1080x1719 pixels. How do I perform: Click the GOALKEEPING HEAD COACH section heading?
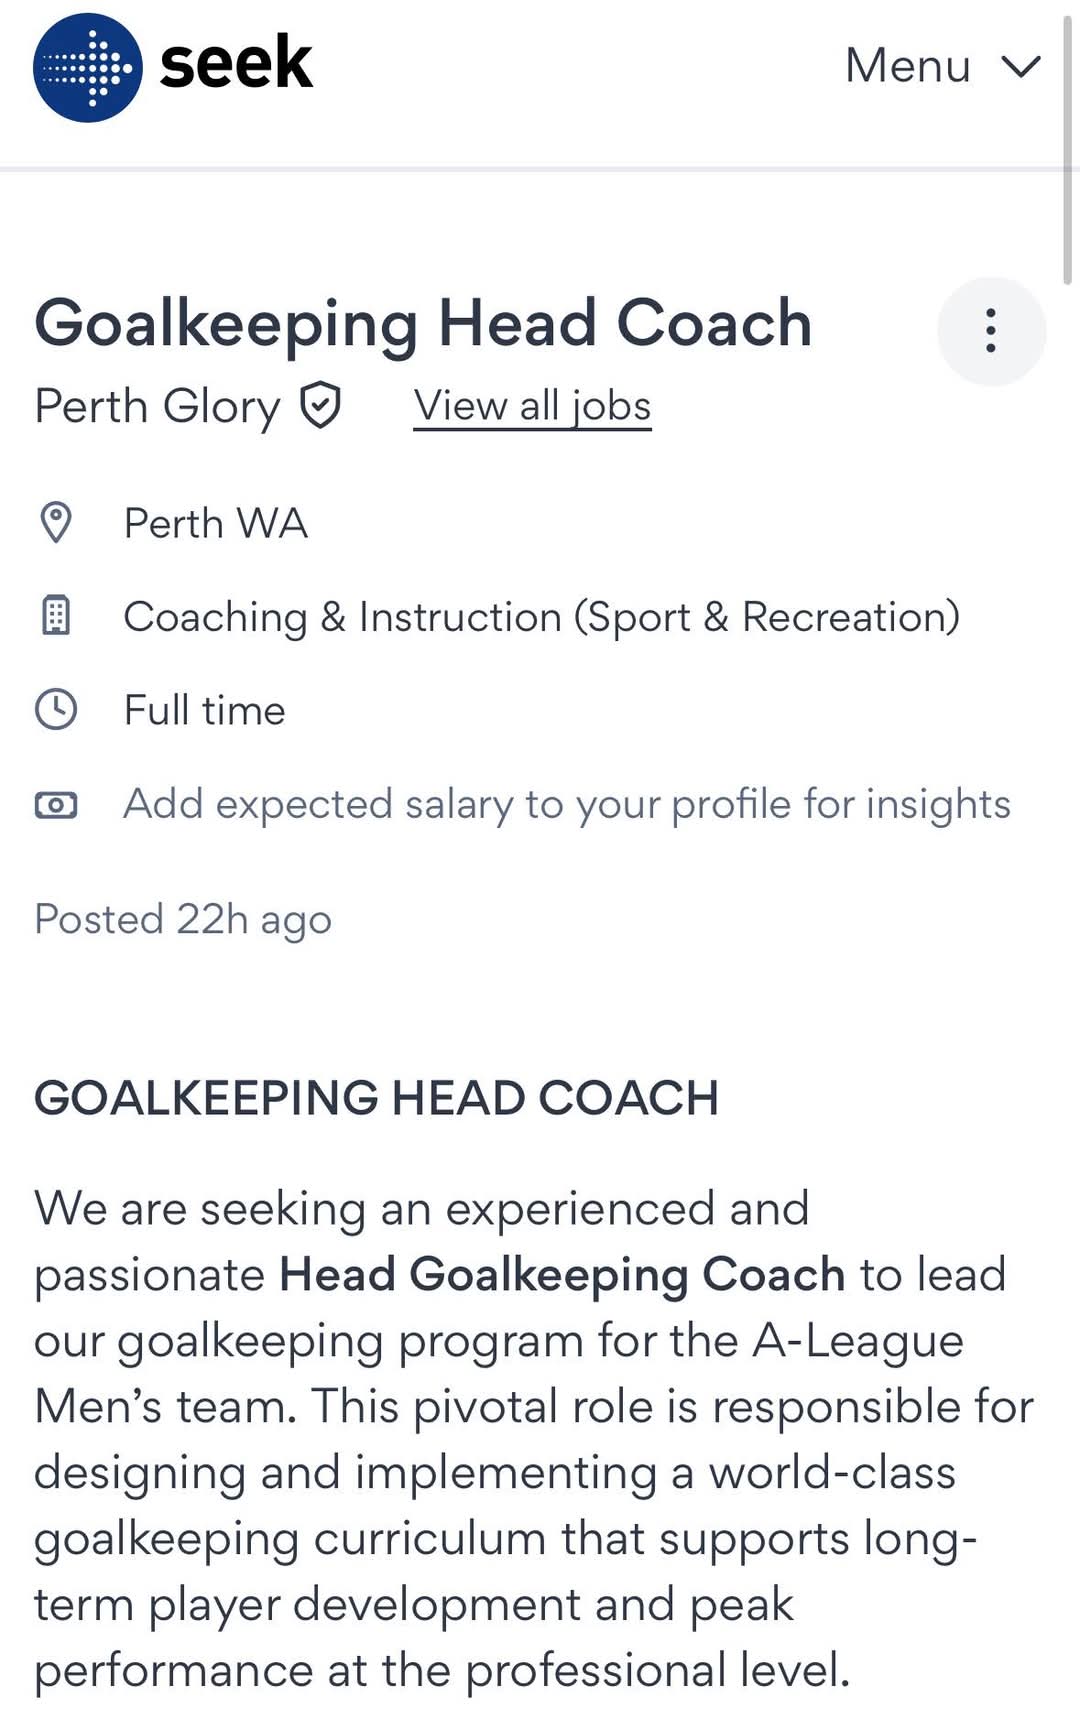pos(376,1097)
